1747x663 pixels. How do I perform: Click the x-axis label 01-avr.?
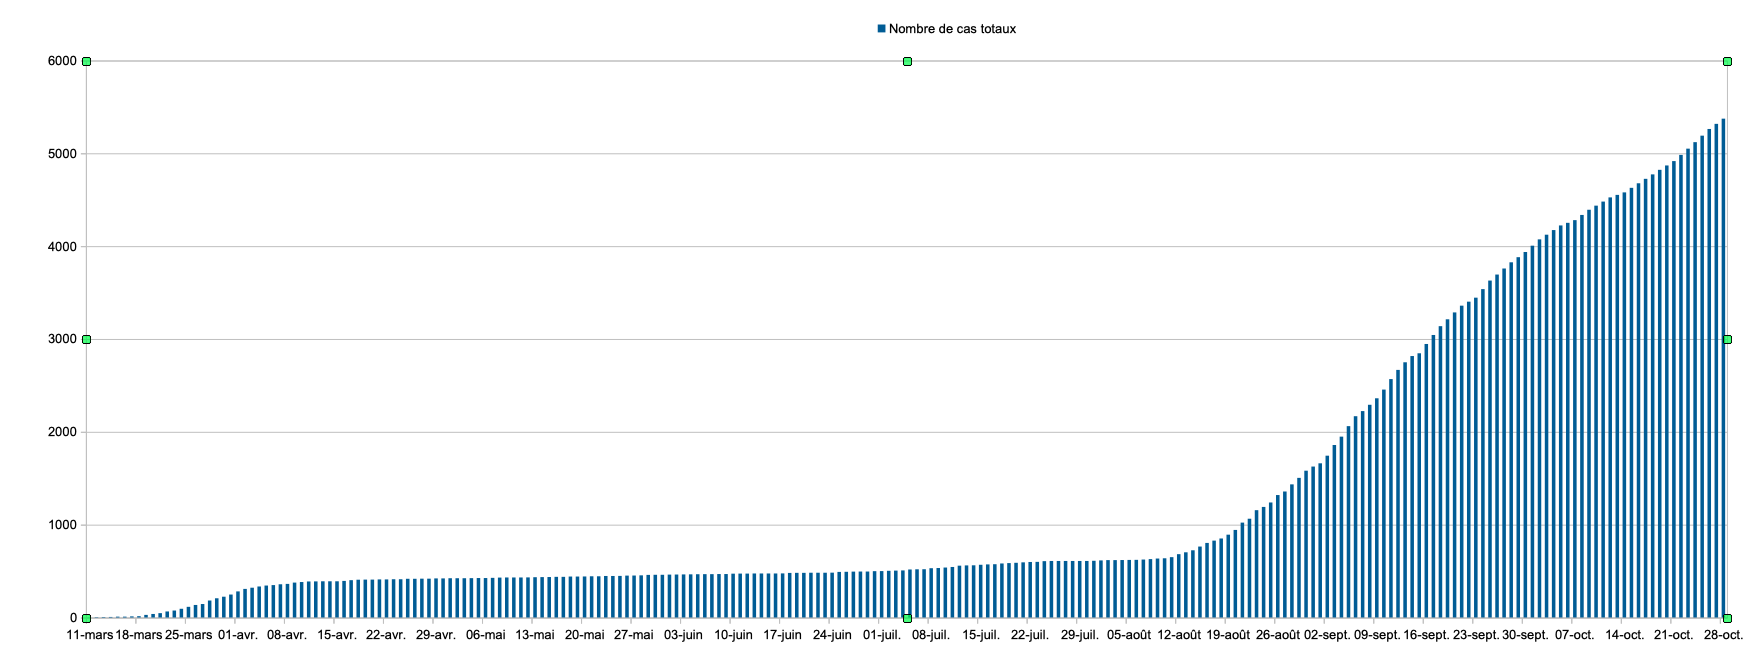(x=238, y=635)
